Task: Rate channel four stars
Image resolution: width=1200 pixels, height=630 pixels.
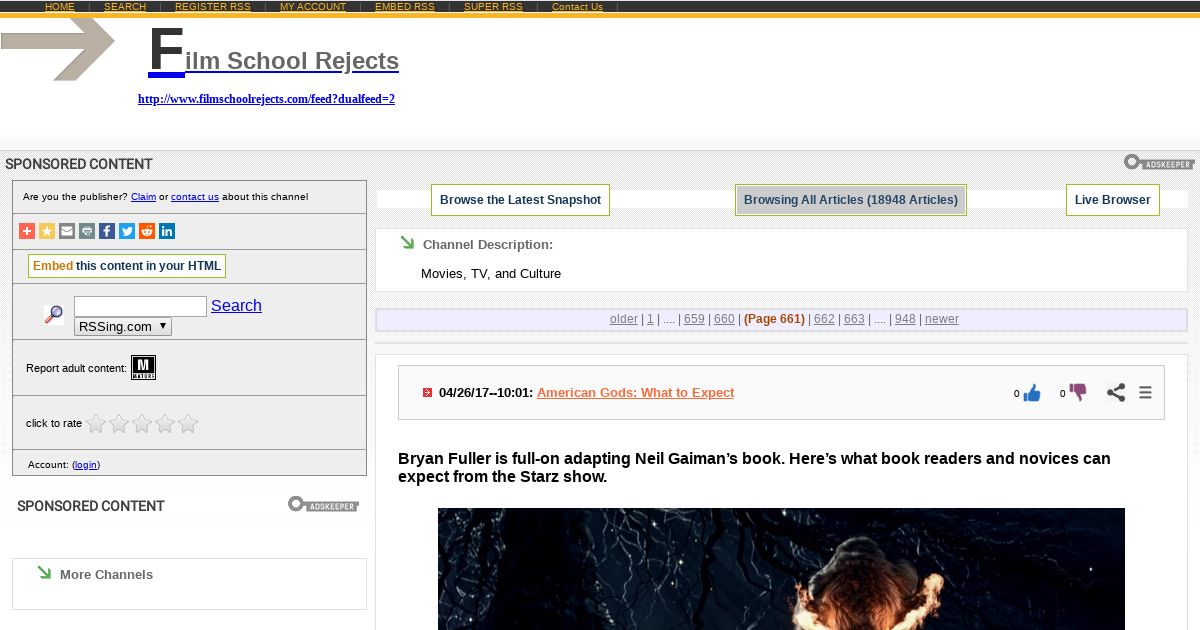Action: [165, 424]
